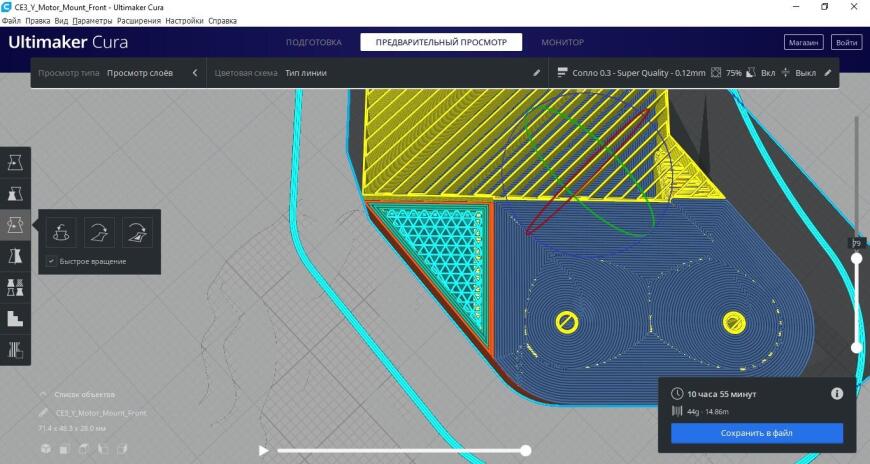Click the Войти sign-in button
Screen dimensions: 870x464
846,42
